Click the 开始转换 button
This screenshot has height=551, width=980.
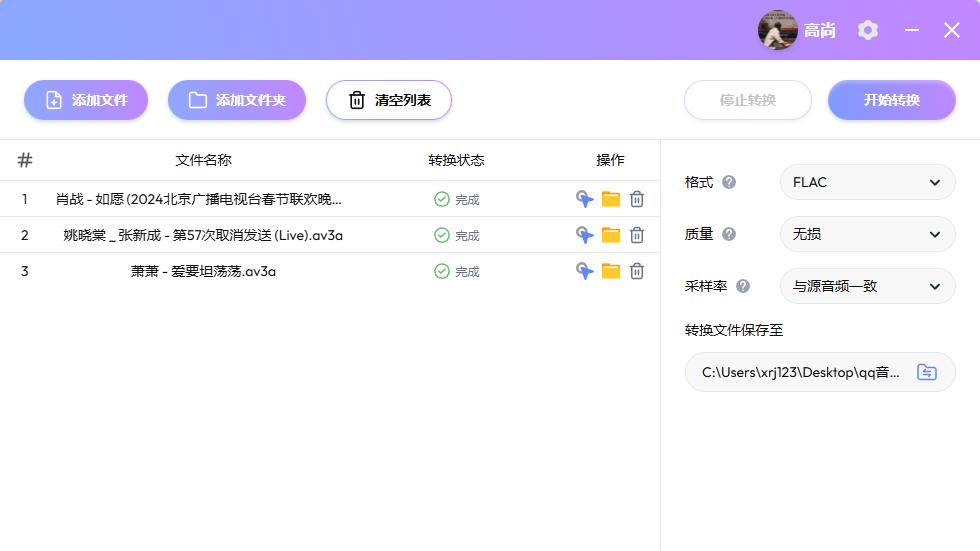[892, 100]
